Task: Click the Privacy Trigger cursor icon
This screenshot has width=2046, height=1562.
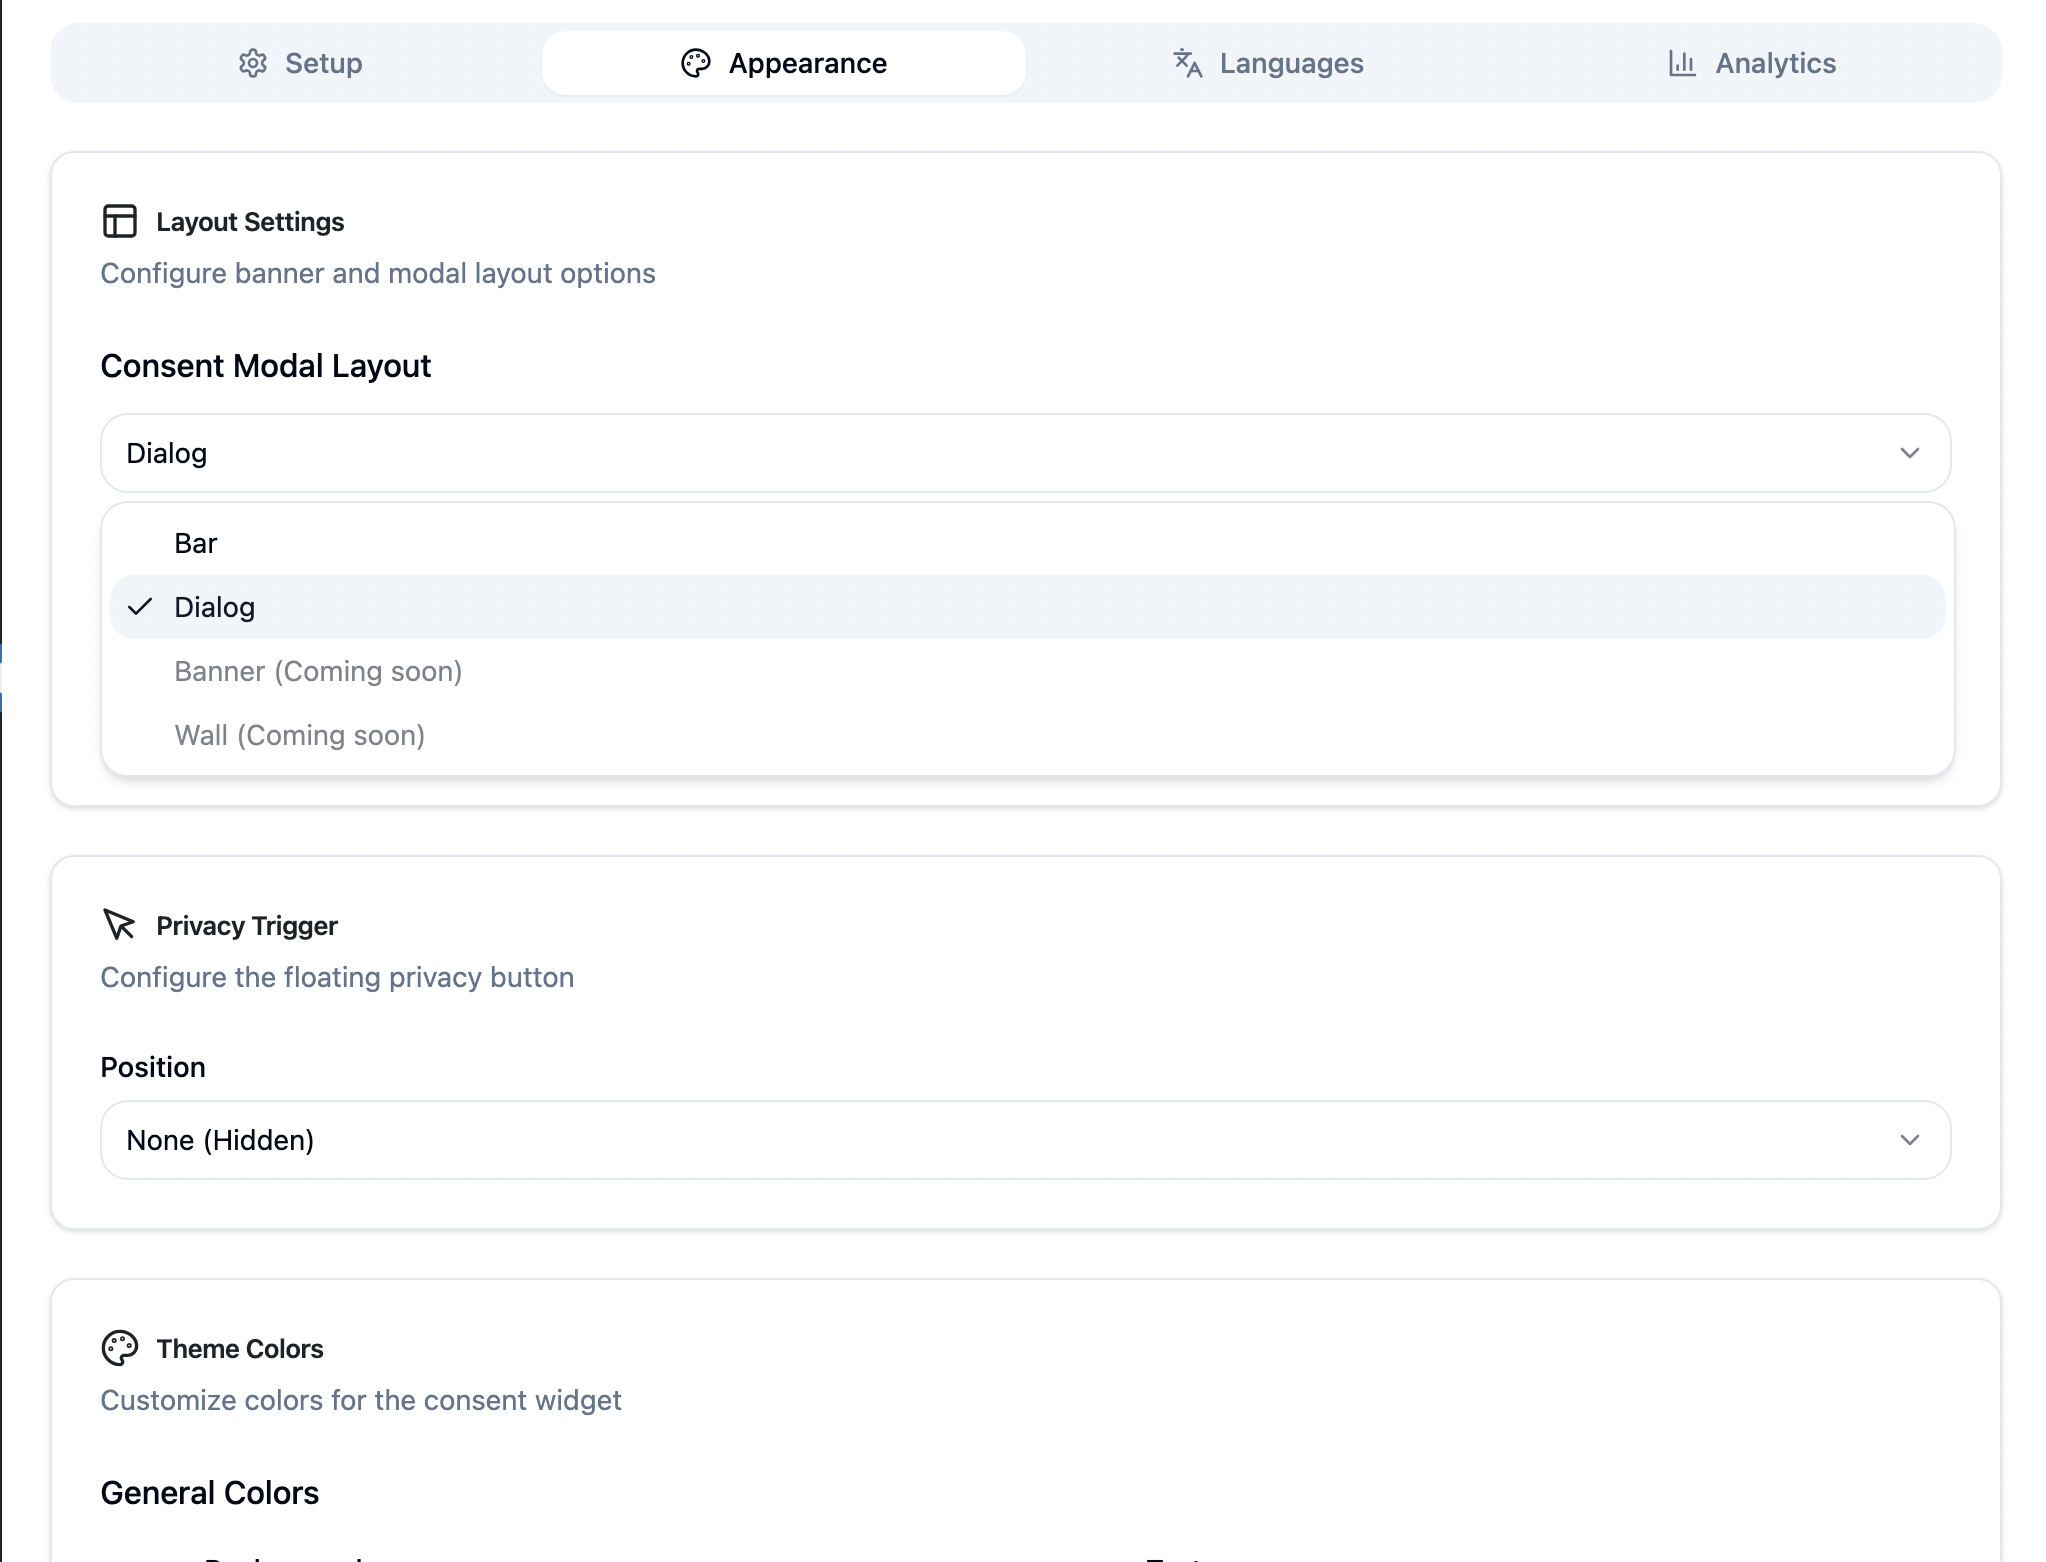Action: point(119,925)
